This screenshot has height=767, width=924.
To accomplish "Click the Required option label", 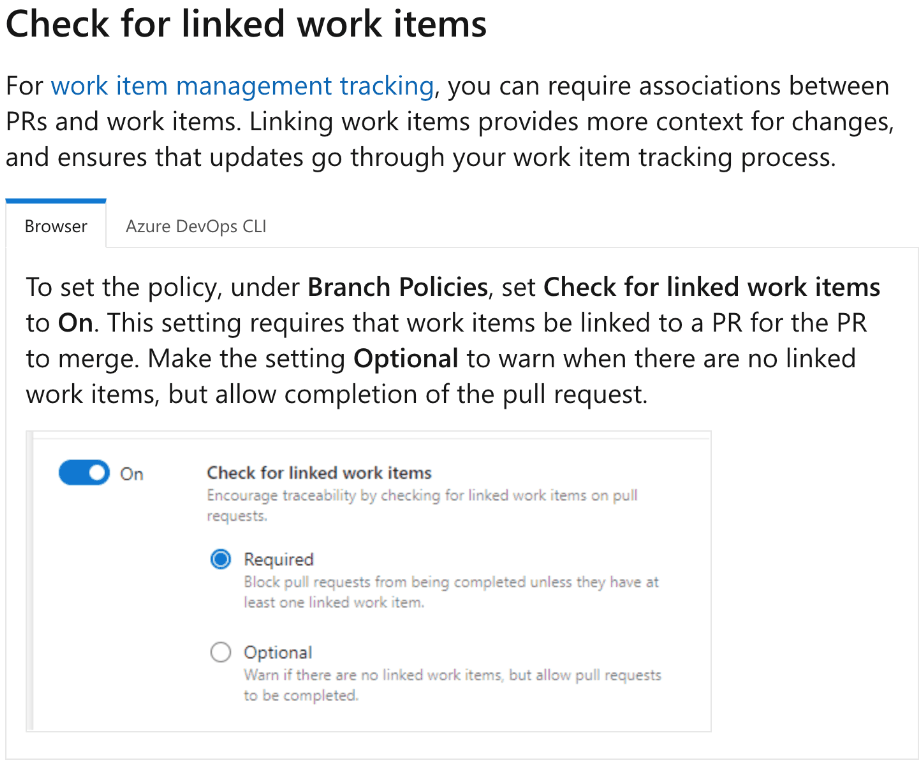I will (x=279, y=559).
